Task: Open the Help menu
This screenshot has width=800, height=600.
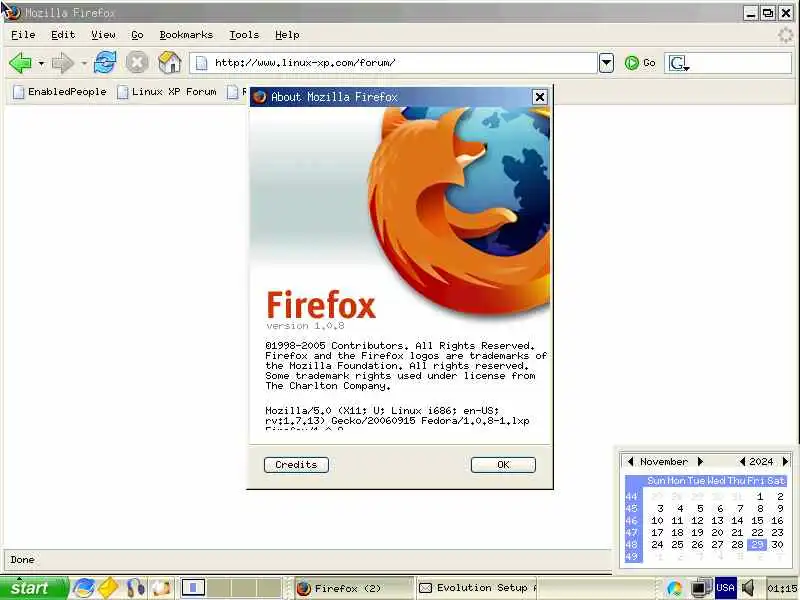Action: point(287,35)
